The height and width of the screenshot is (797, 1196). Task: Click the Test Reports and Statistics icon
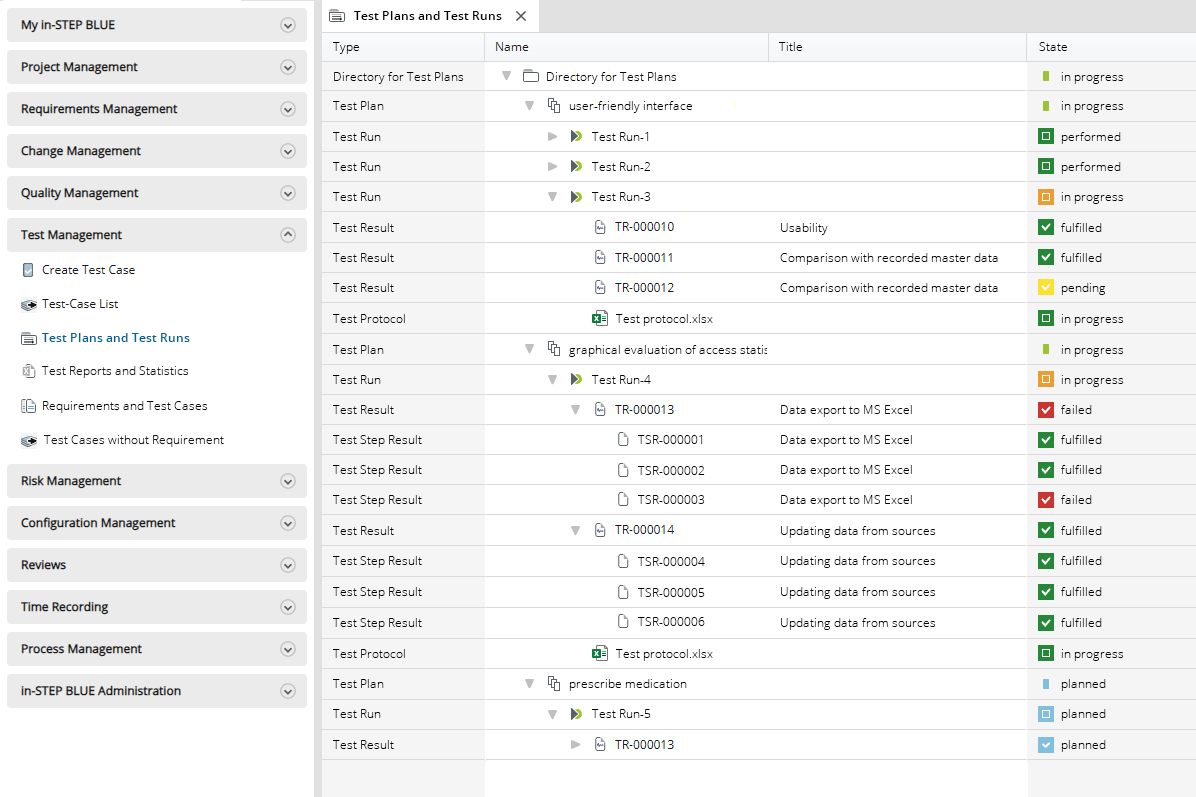pos(29,370)
